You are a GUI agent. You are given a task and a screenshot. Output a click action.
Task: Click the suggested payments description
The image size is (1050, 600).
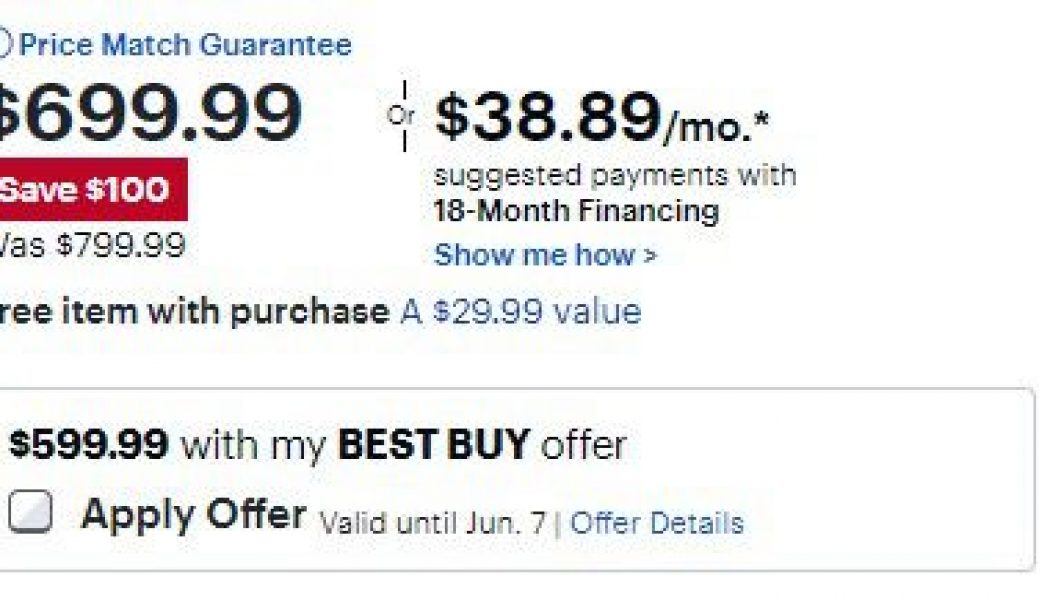tap(615, 173)
